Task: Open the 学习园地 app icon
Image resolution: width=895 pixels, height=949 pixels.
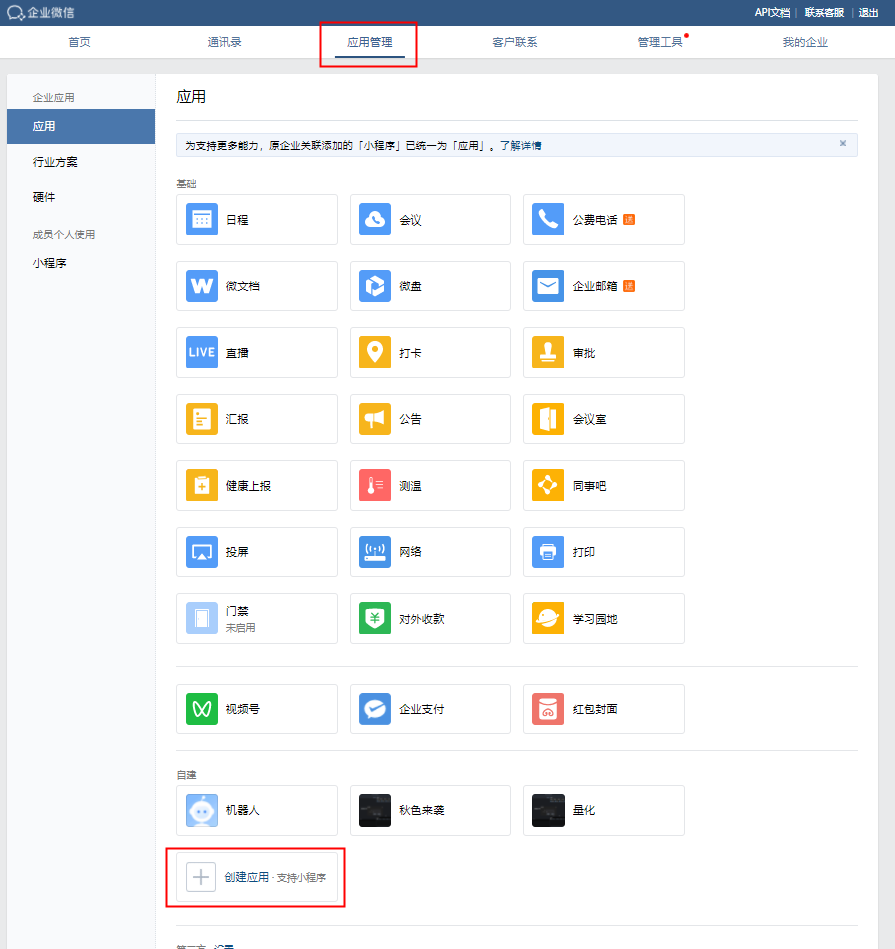Action: [x=548, y=618]
